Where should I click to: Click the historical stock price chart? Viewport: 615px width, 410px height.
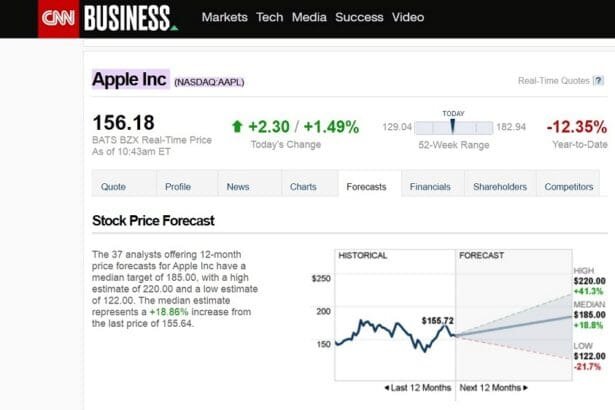394,320
